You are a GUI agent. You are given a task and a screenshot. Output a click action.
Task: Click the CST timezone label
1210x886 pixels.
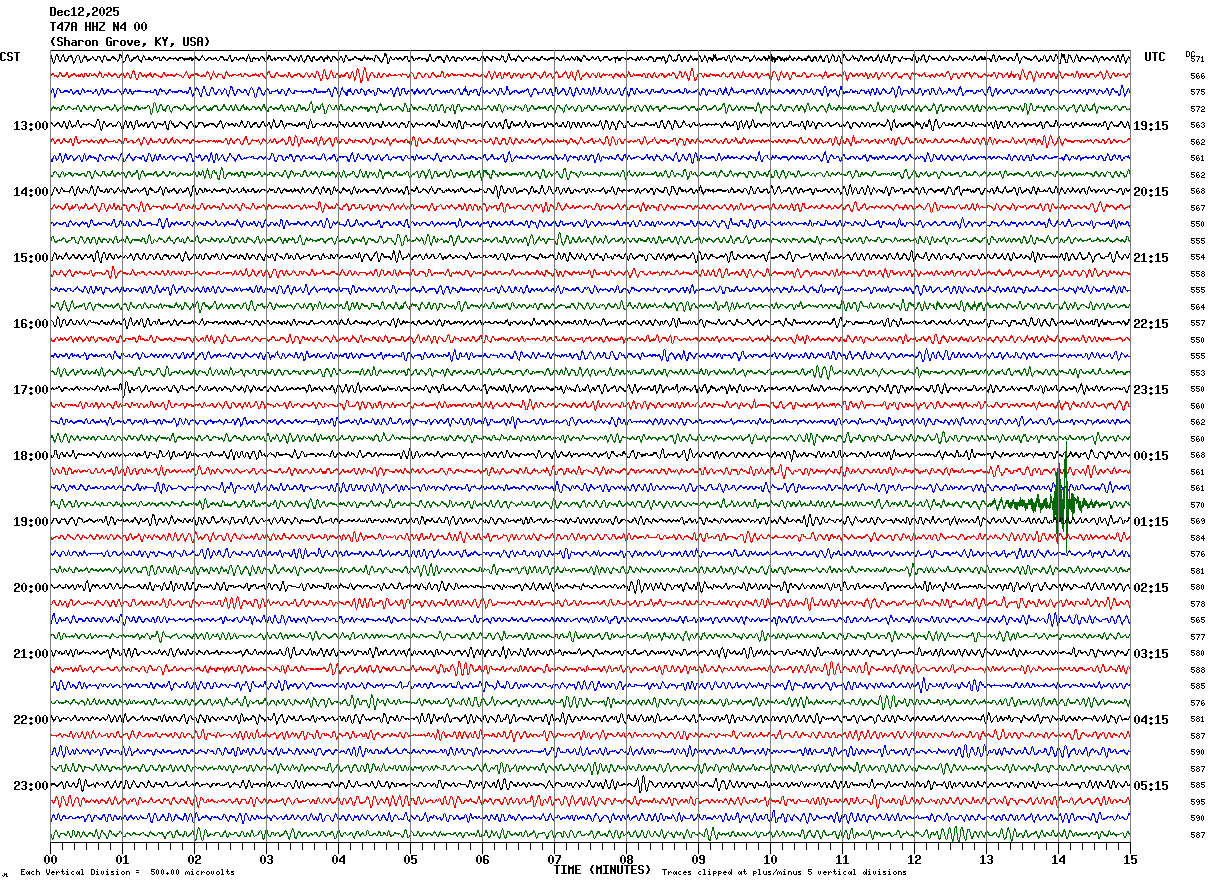click(10, 57)
